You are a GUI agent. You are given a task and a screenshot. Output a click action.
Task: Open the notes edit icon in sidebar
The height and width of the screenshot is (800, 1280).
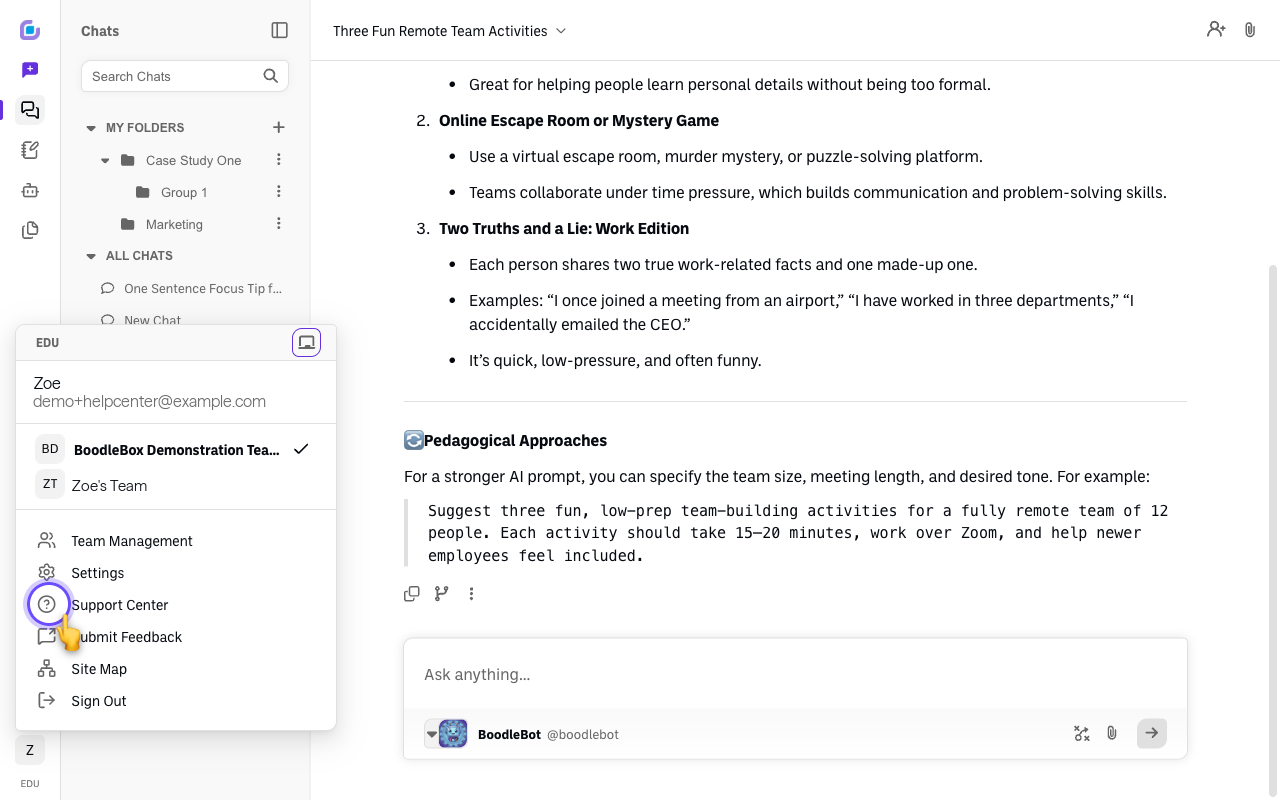(x=30, y=150)
